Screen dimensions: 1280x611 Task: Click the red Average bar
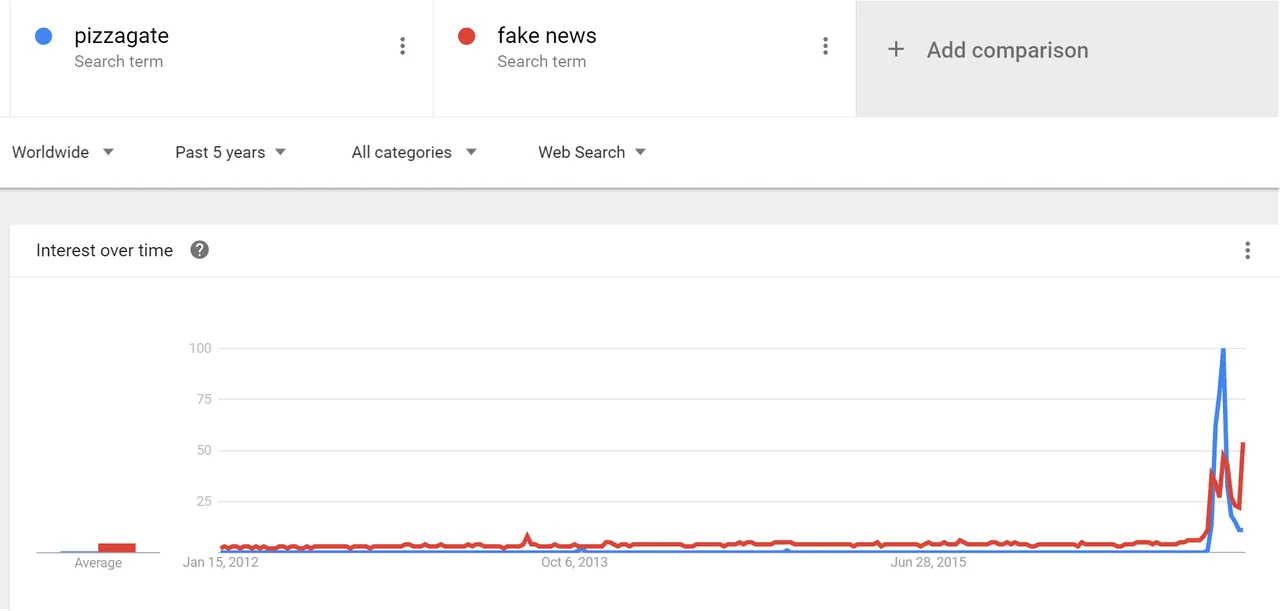(116, 547)
